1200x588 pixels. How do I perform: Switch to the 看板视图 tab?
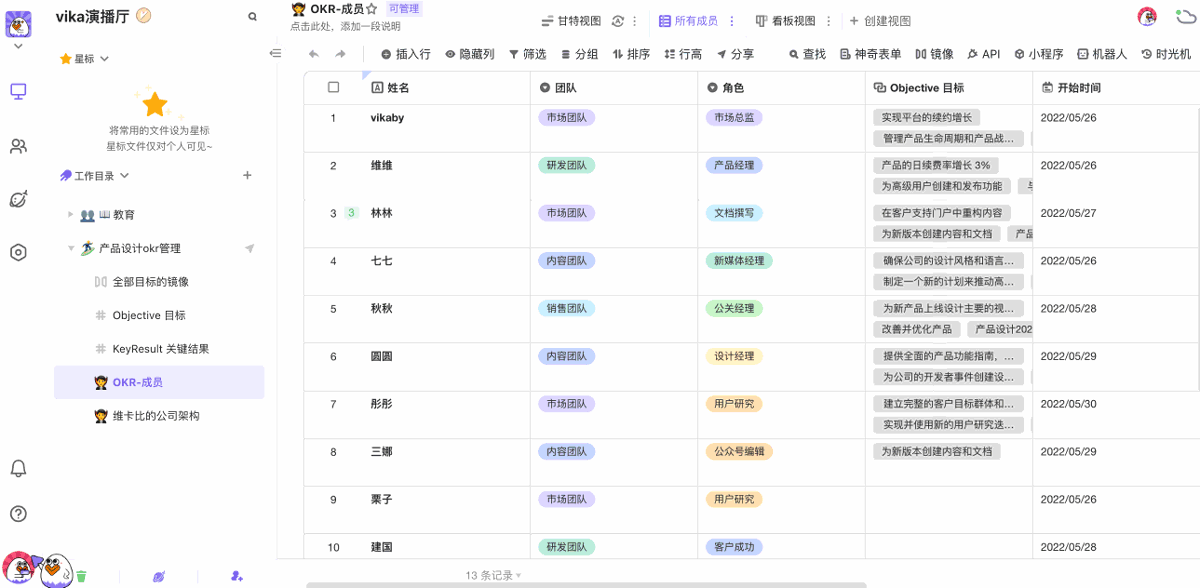click(785, 21)
